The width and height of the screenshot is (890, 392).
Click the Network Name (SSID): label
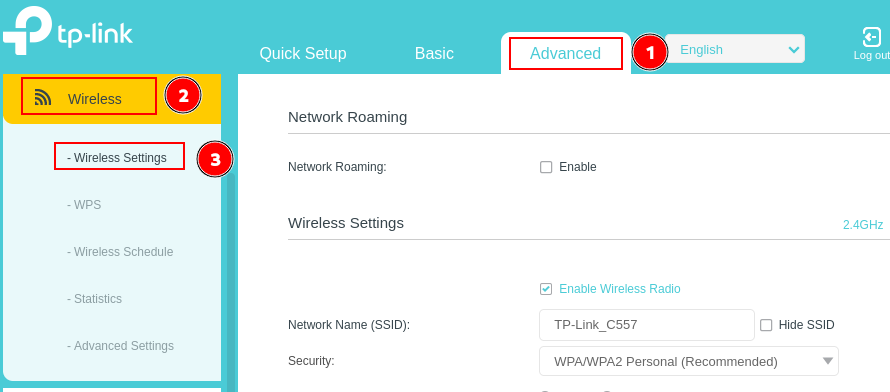[349, 325]
